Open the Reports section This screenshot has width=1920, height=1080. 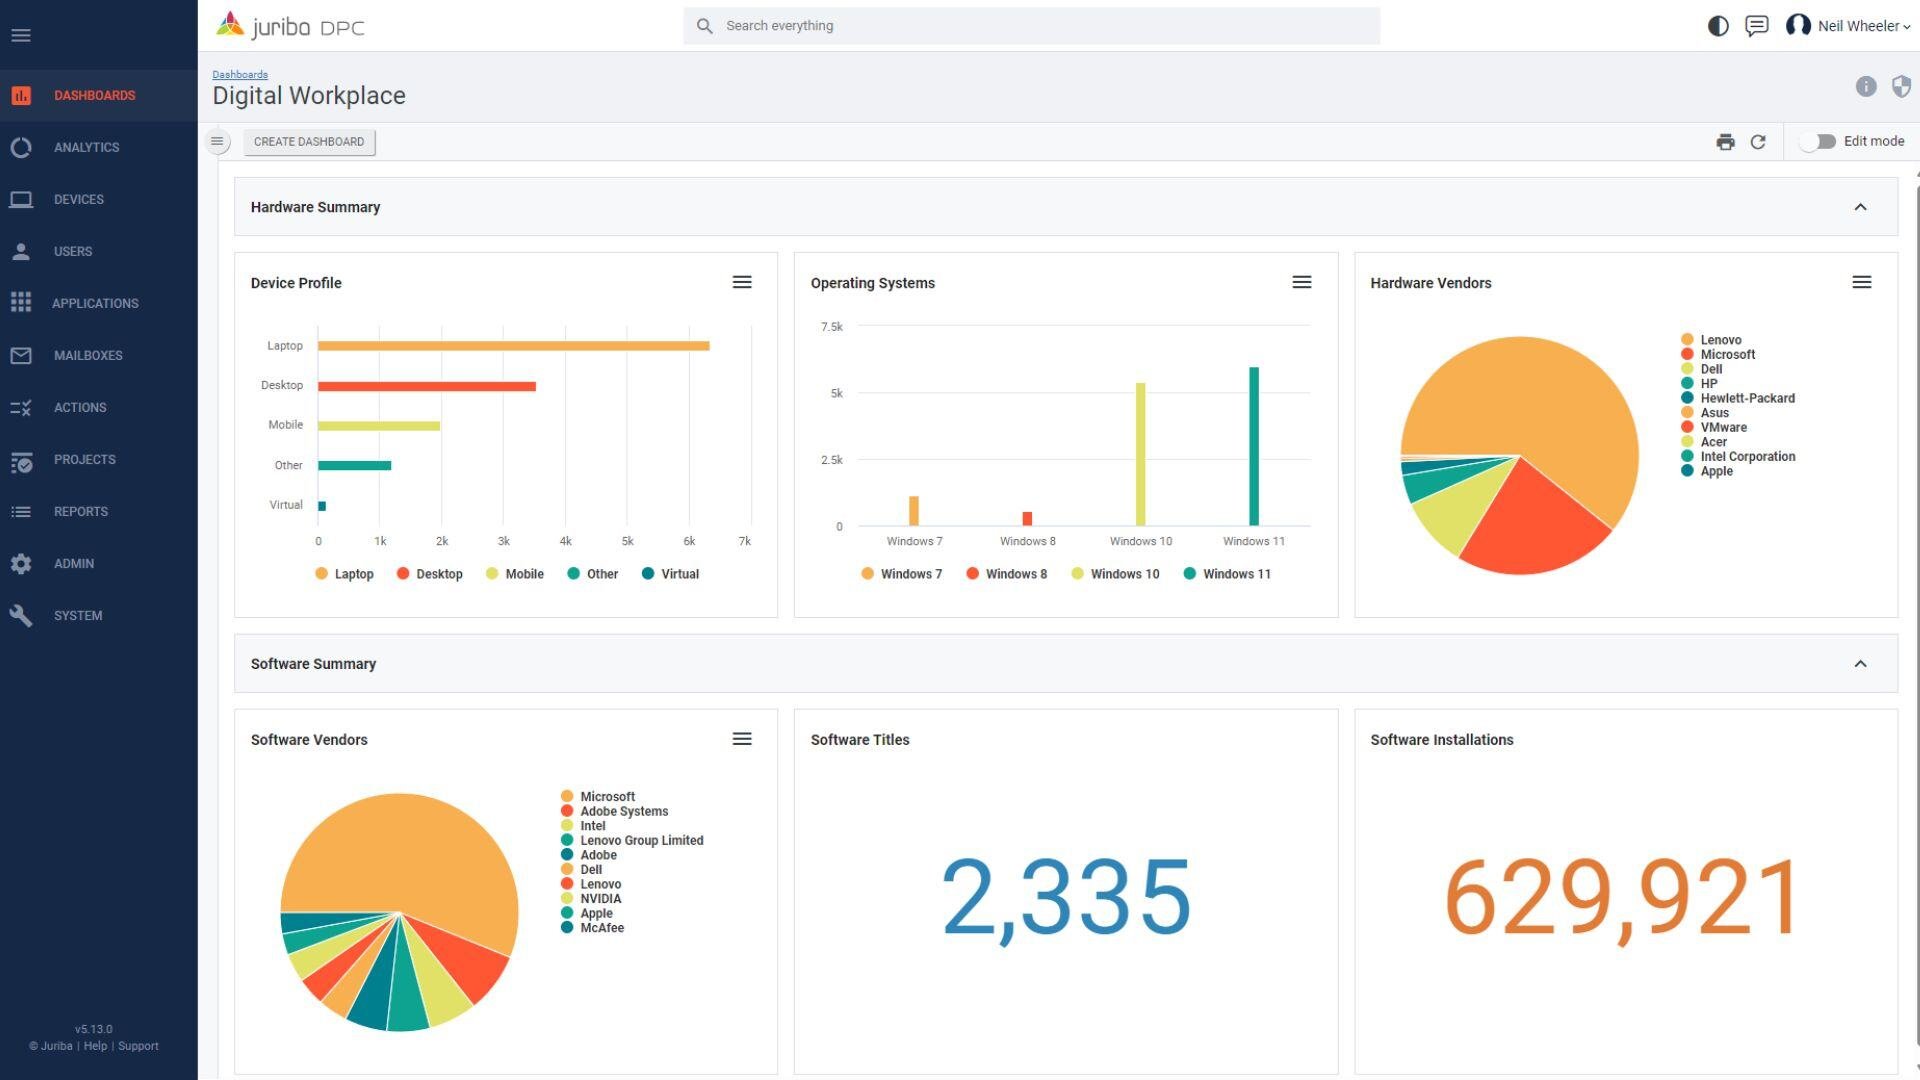(x=80, y=511)
